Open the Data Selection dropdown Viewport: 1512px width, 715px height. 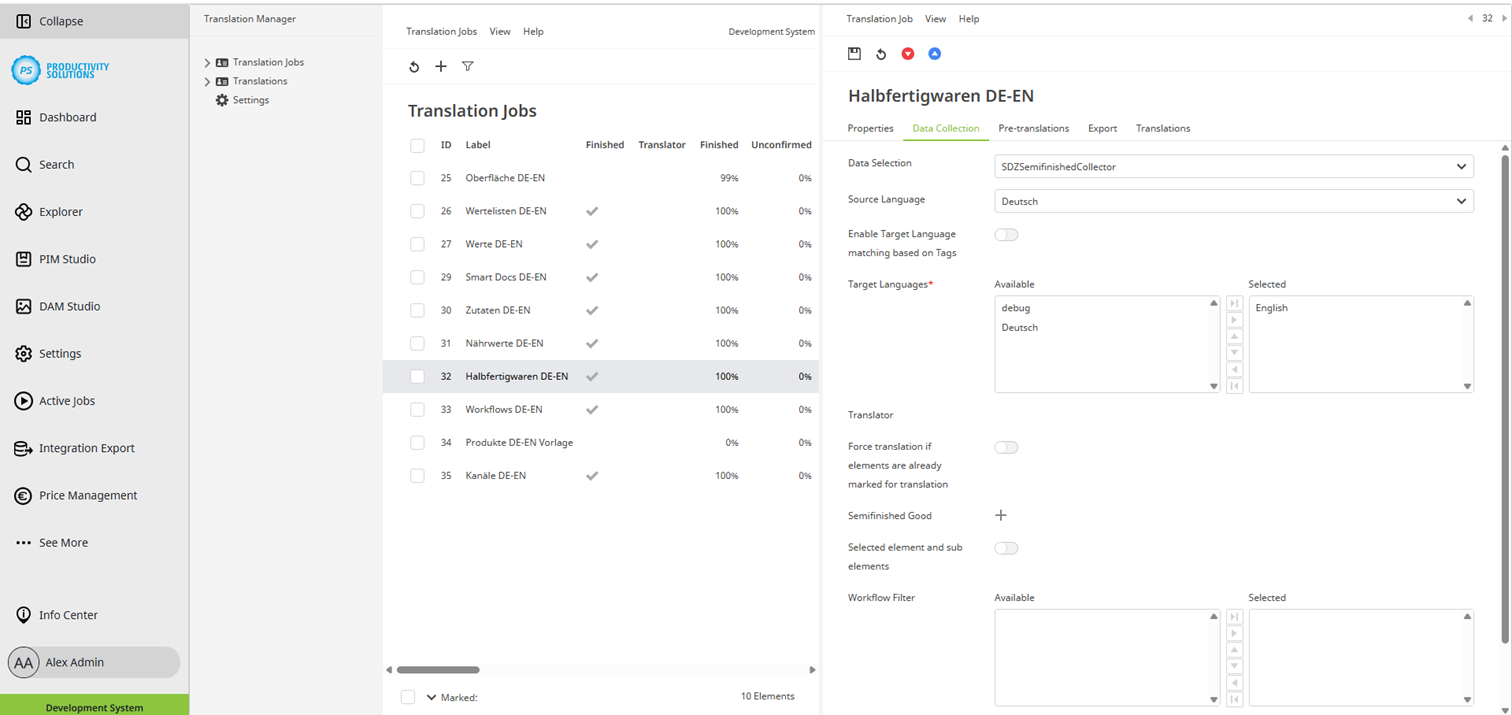pos(1233,166)
